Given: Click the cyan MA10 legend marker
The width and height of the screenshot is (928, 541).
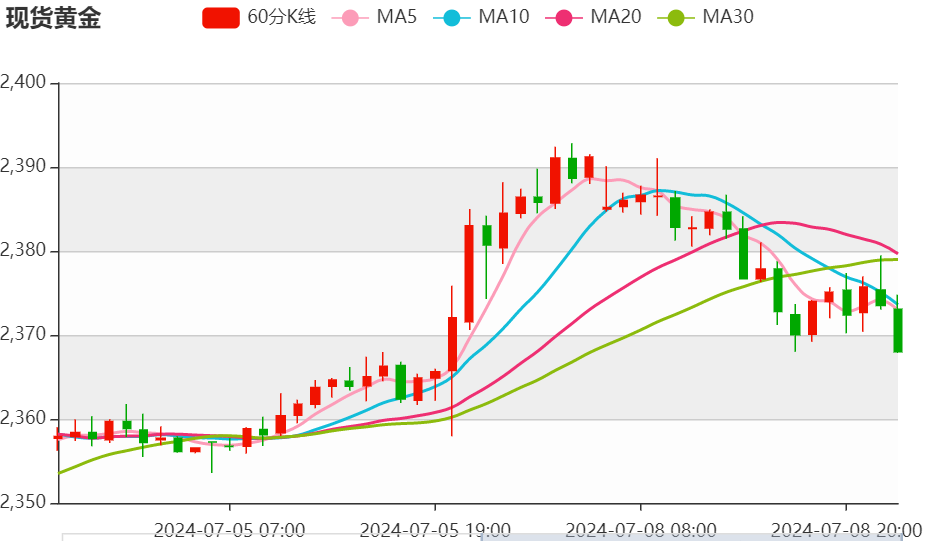Looking at the screenshot, I should click(x=452, y=18).
